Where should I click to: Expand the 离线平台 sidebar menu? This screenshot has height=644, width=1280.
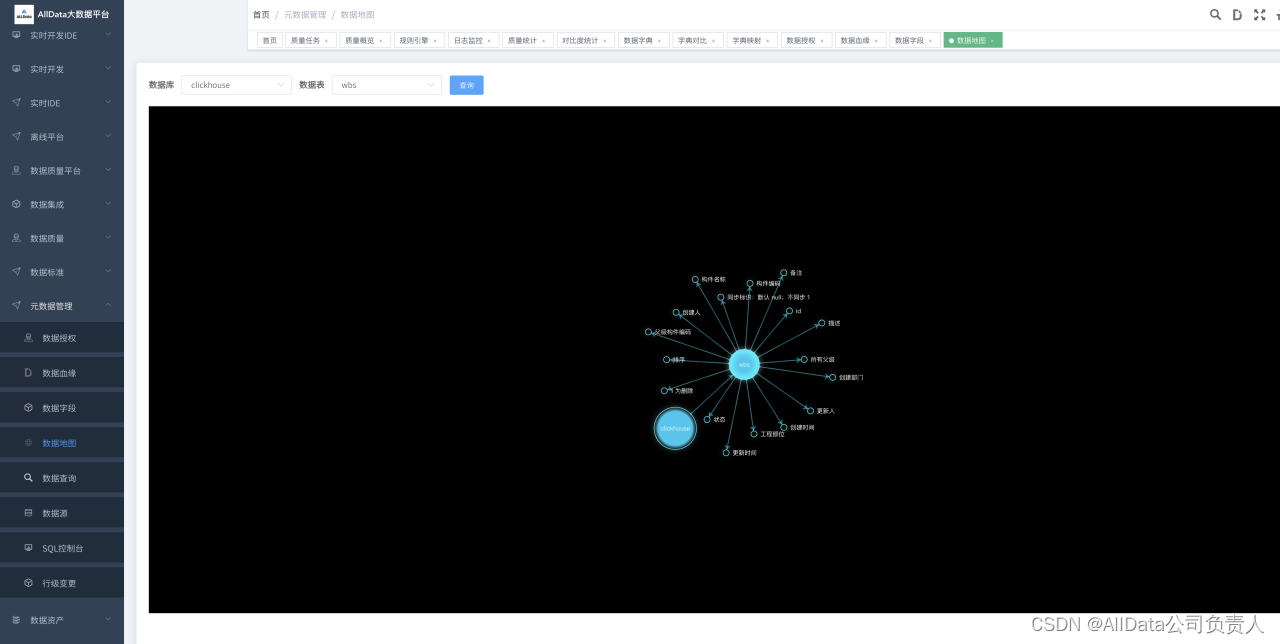pyautogui.click(x=62, y=137)
